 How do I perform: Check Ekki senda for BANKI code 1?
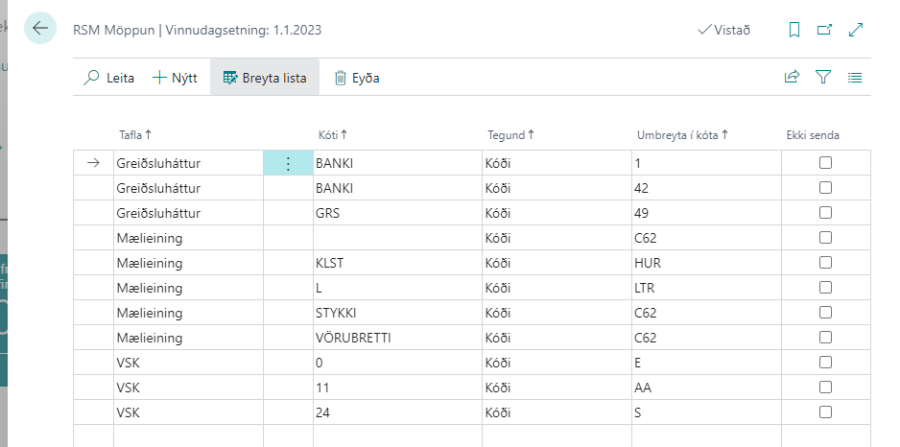pyautogui.click(x=826, y=163)
